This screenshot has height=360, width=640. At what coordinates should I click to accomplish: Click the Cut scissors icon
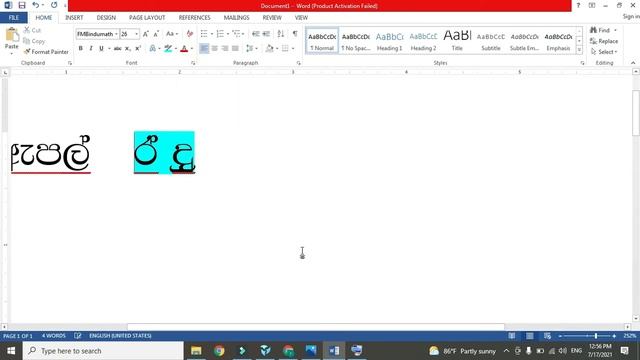coord(27,30)
